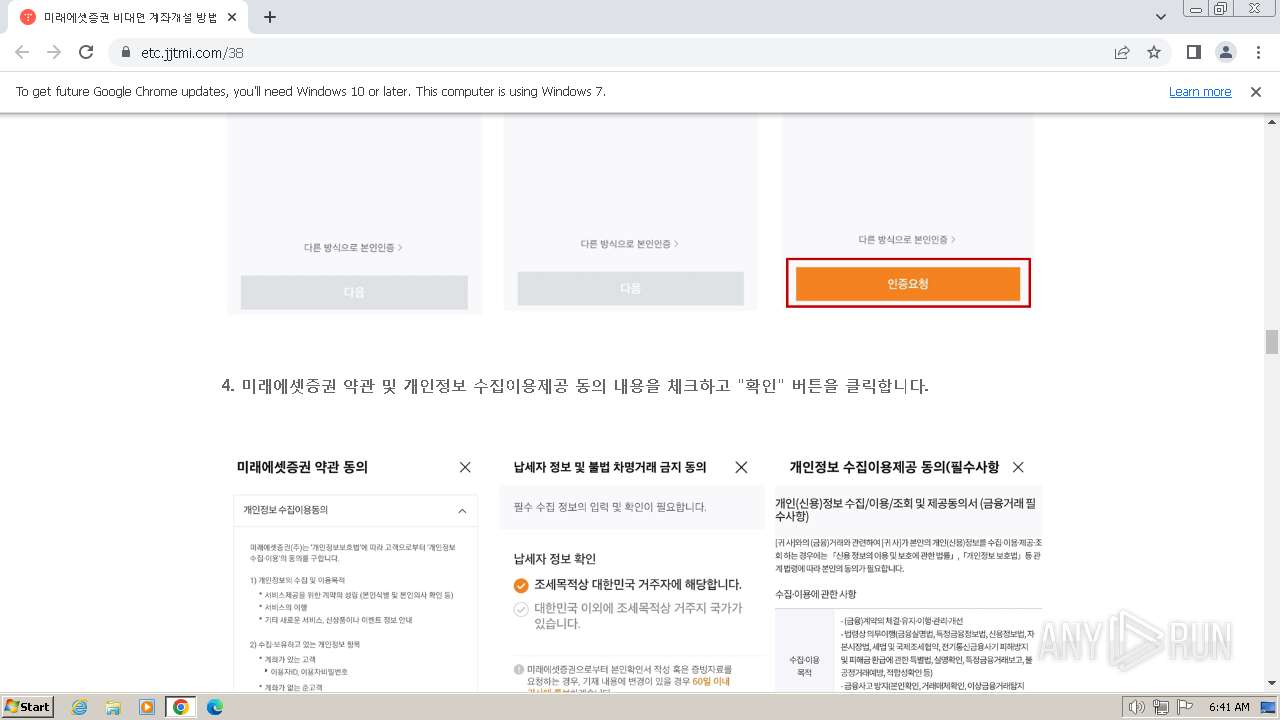Open File Explorer from taskbar

tap(113, 707)
